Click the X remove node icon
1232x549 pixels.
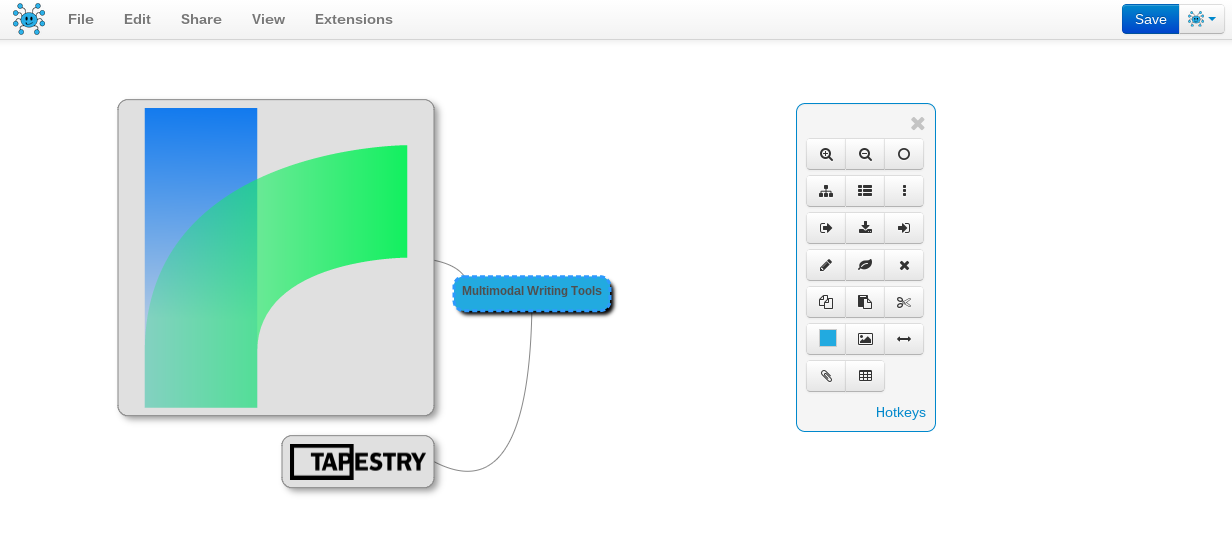904,265
